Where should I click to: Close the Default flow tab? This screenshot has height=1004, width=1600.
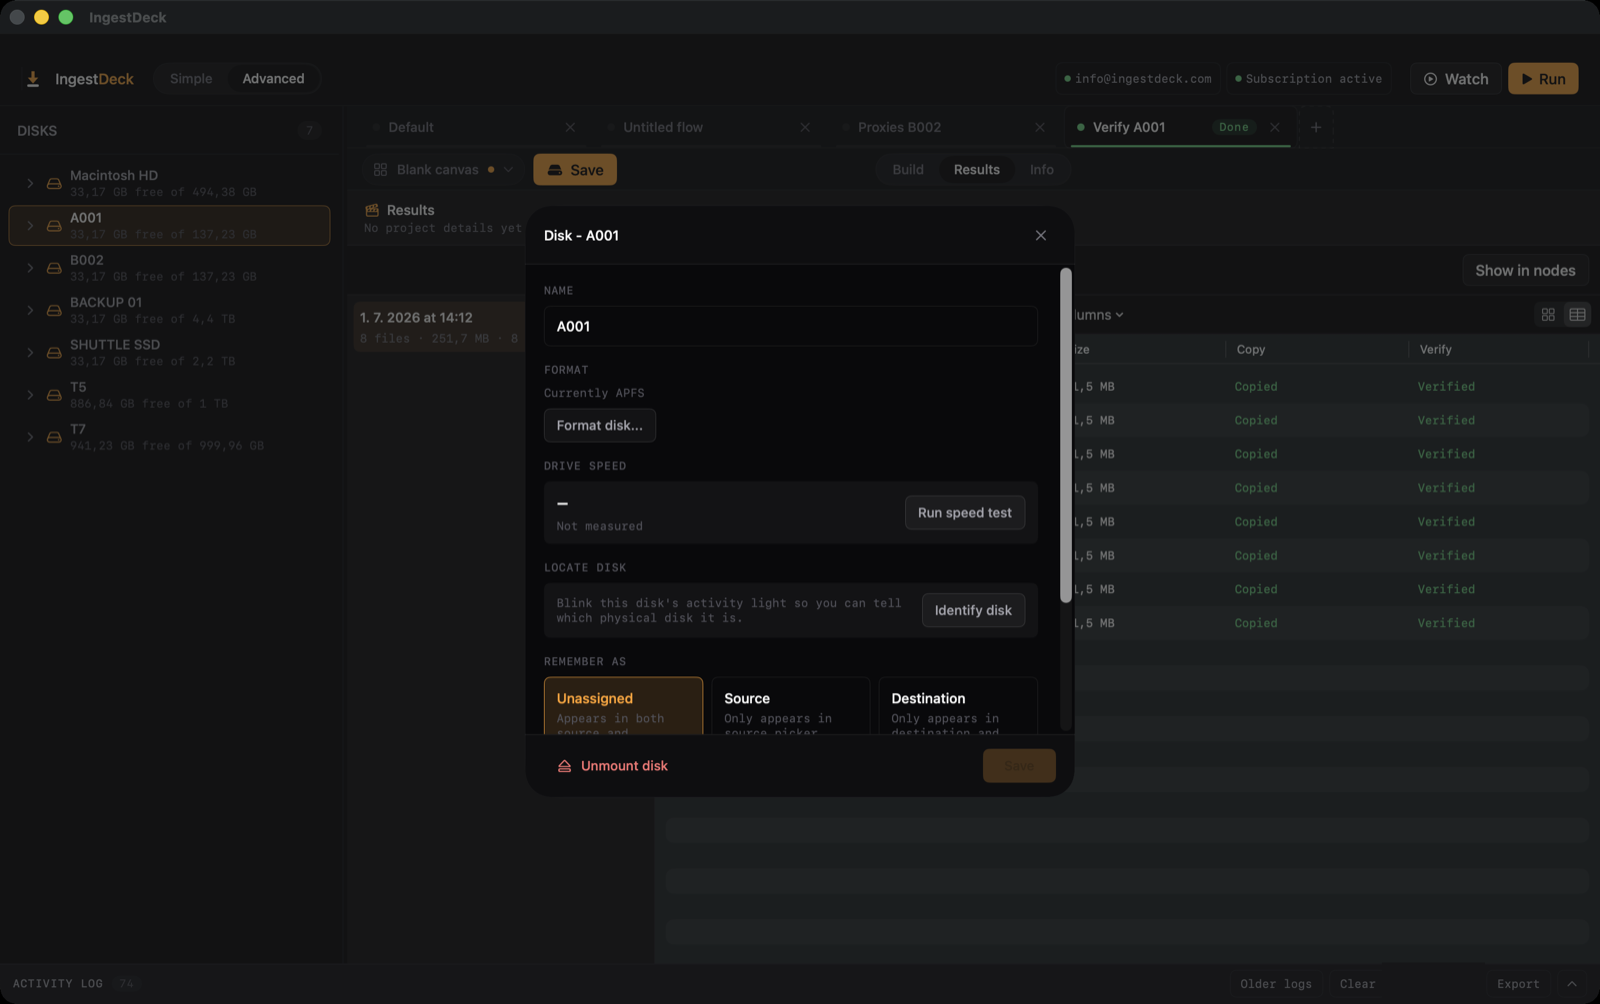[x=570, y=127]
